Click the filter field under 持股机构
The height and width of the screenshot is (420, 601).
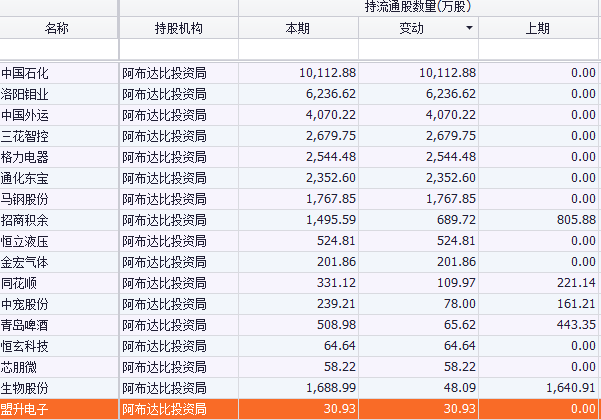pos(179,49)
